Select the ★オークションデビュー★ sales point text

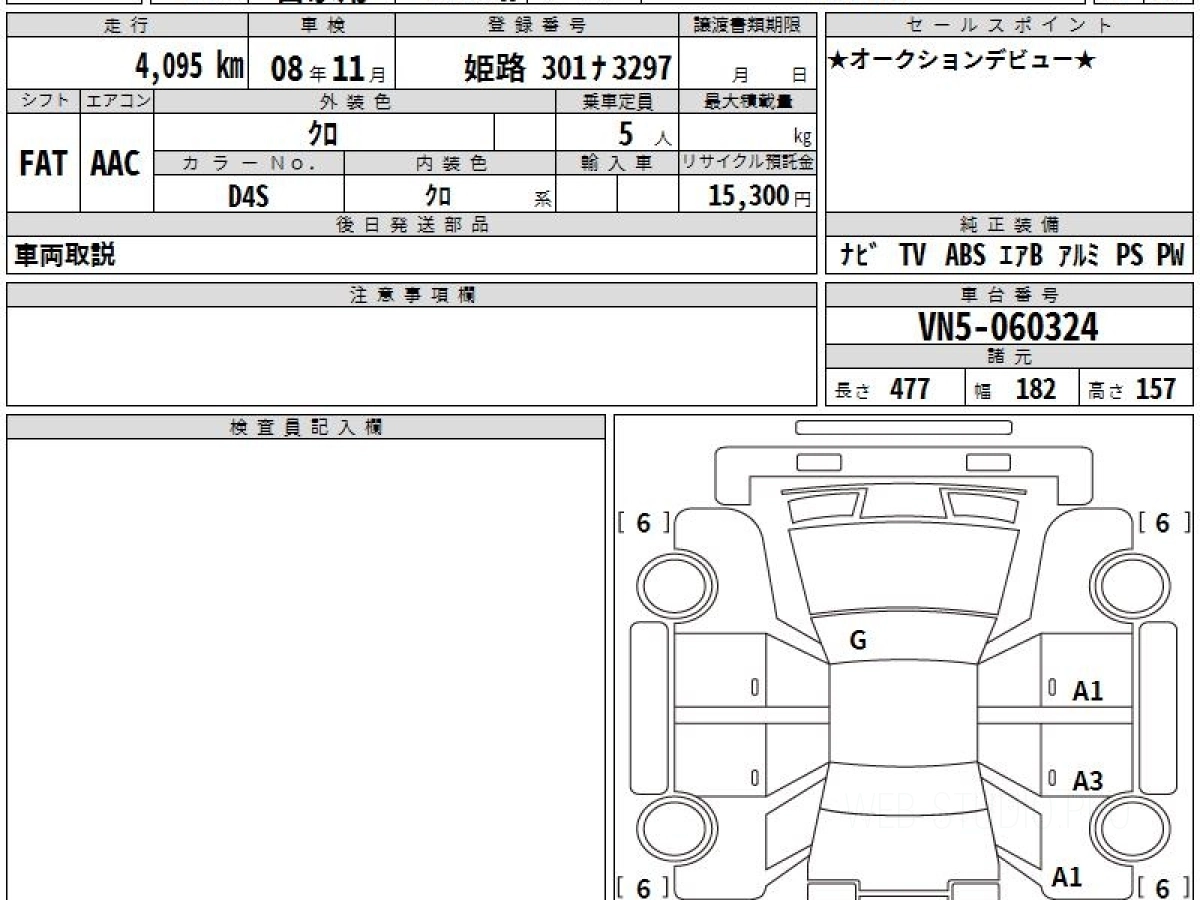pos(961,61)
